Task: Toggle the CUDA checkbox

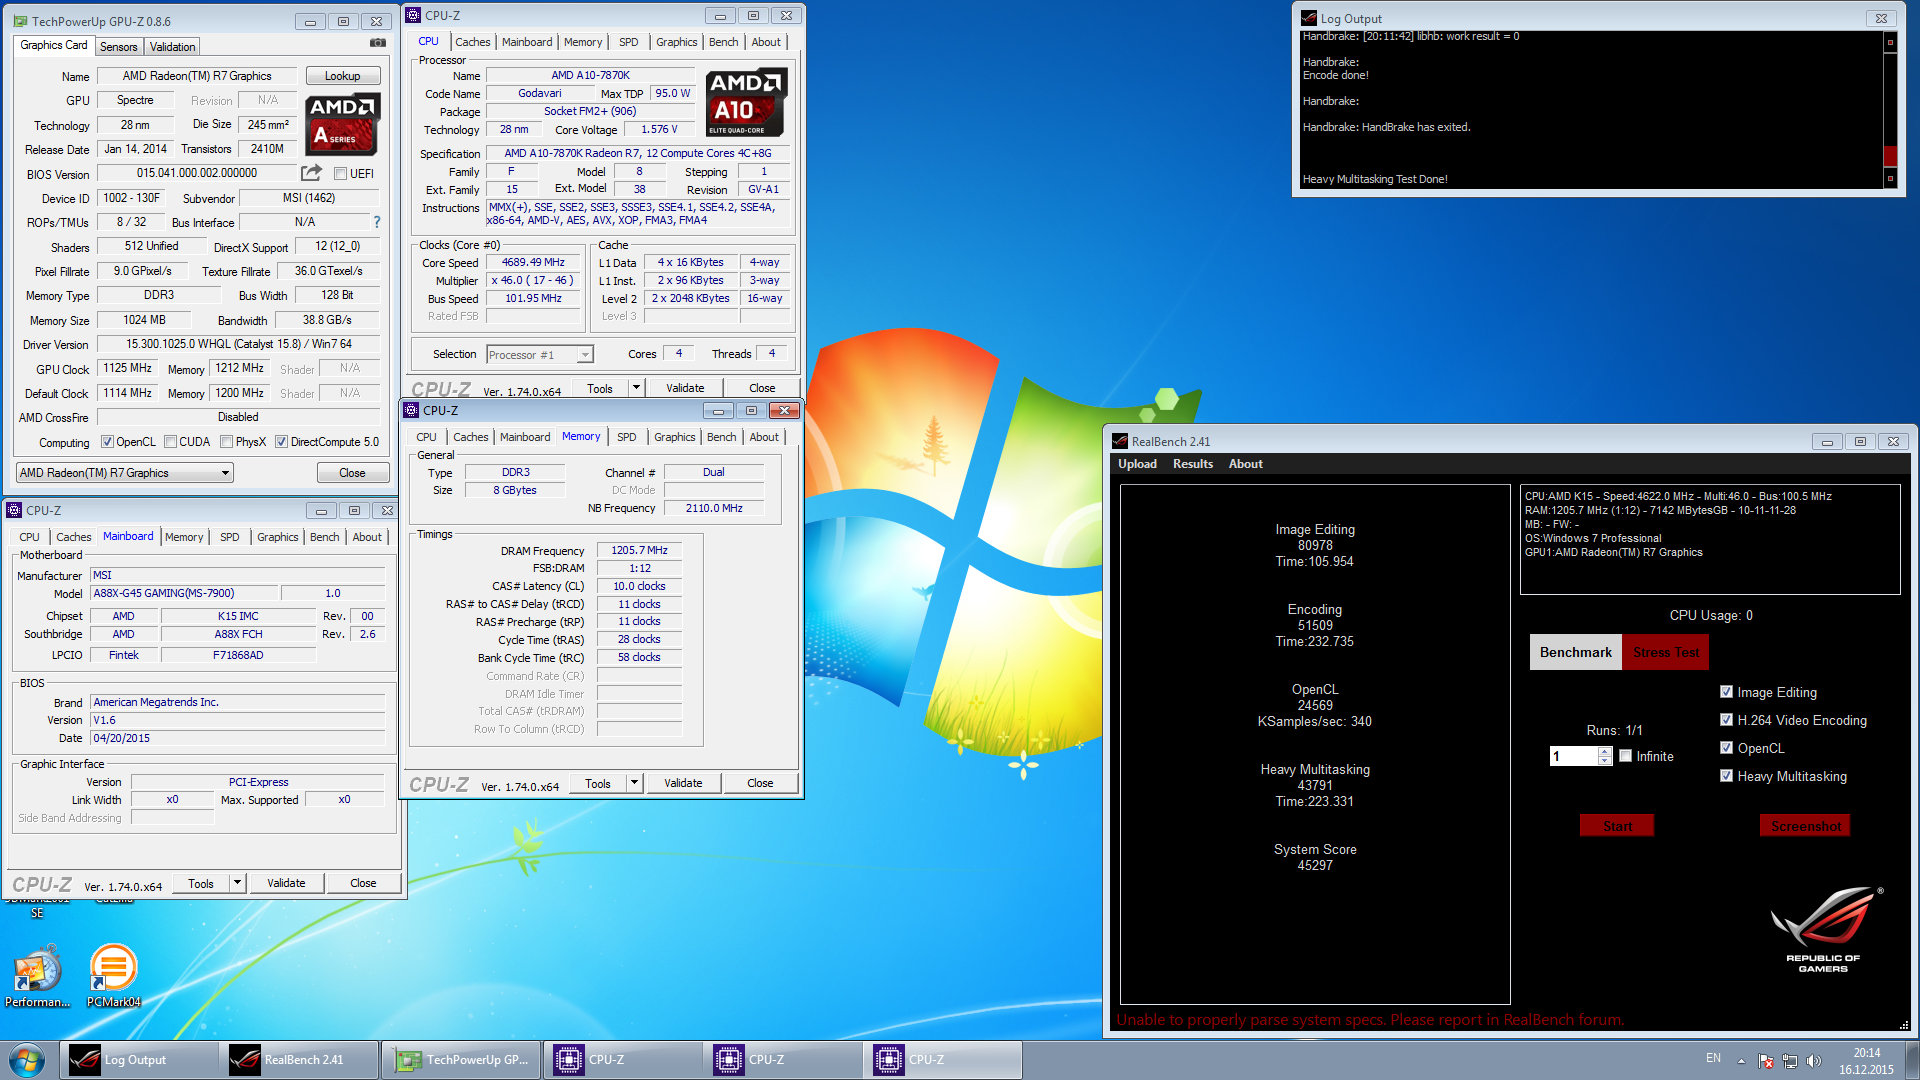Action: pos(170,442)
